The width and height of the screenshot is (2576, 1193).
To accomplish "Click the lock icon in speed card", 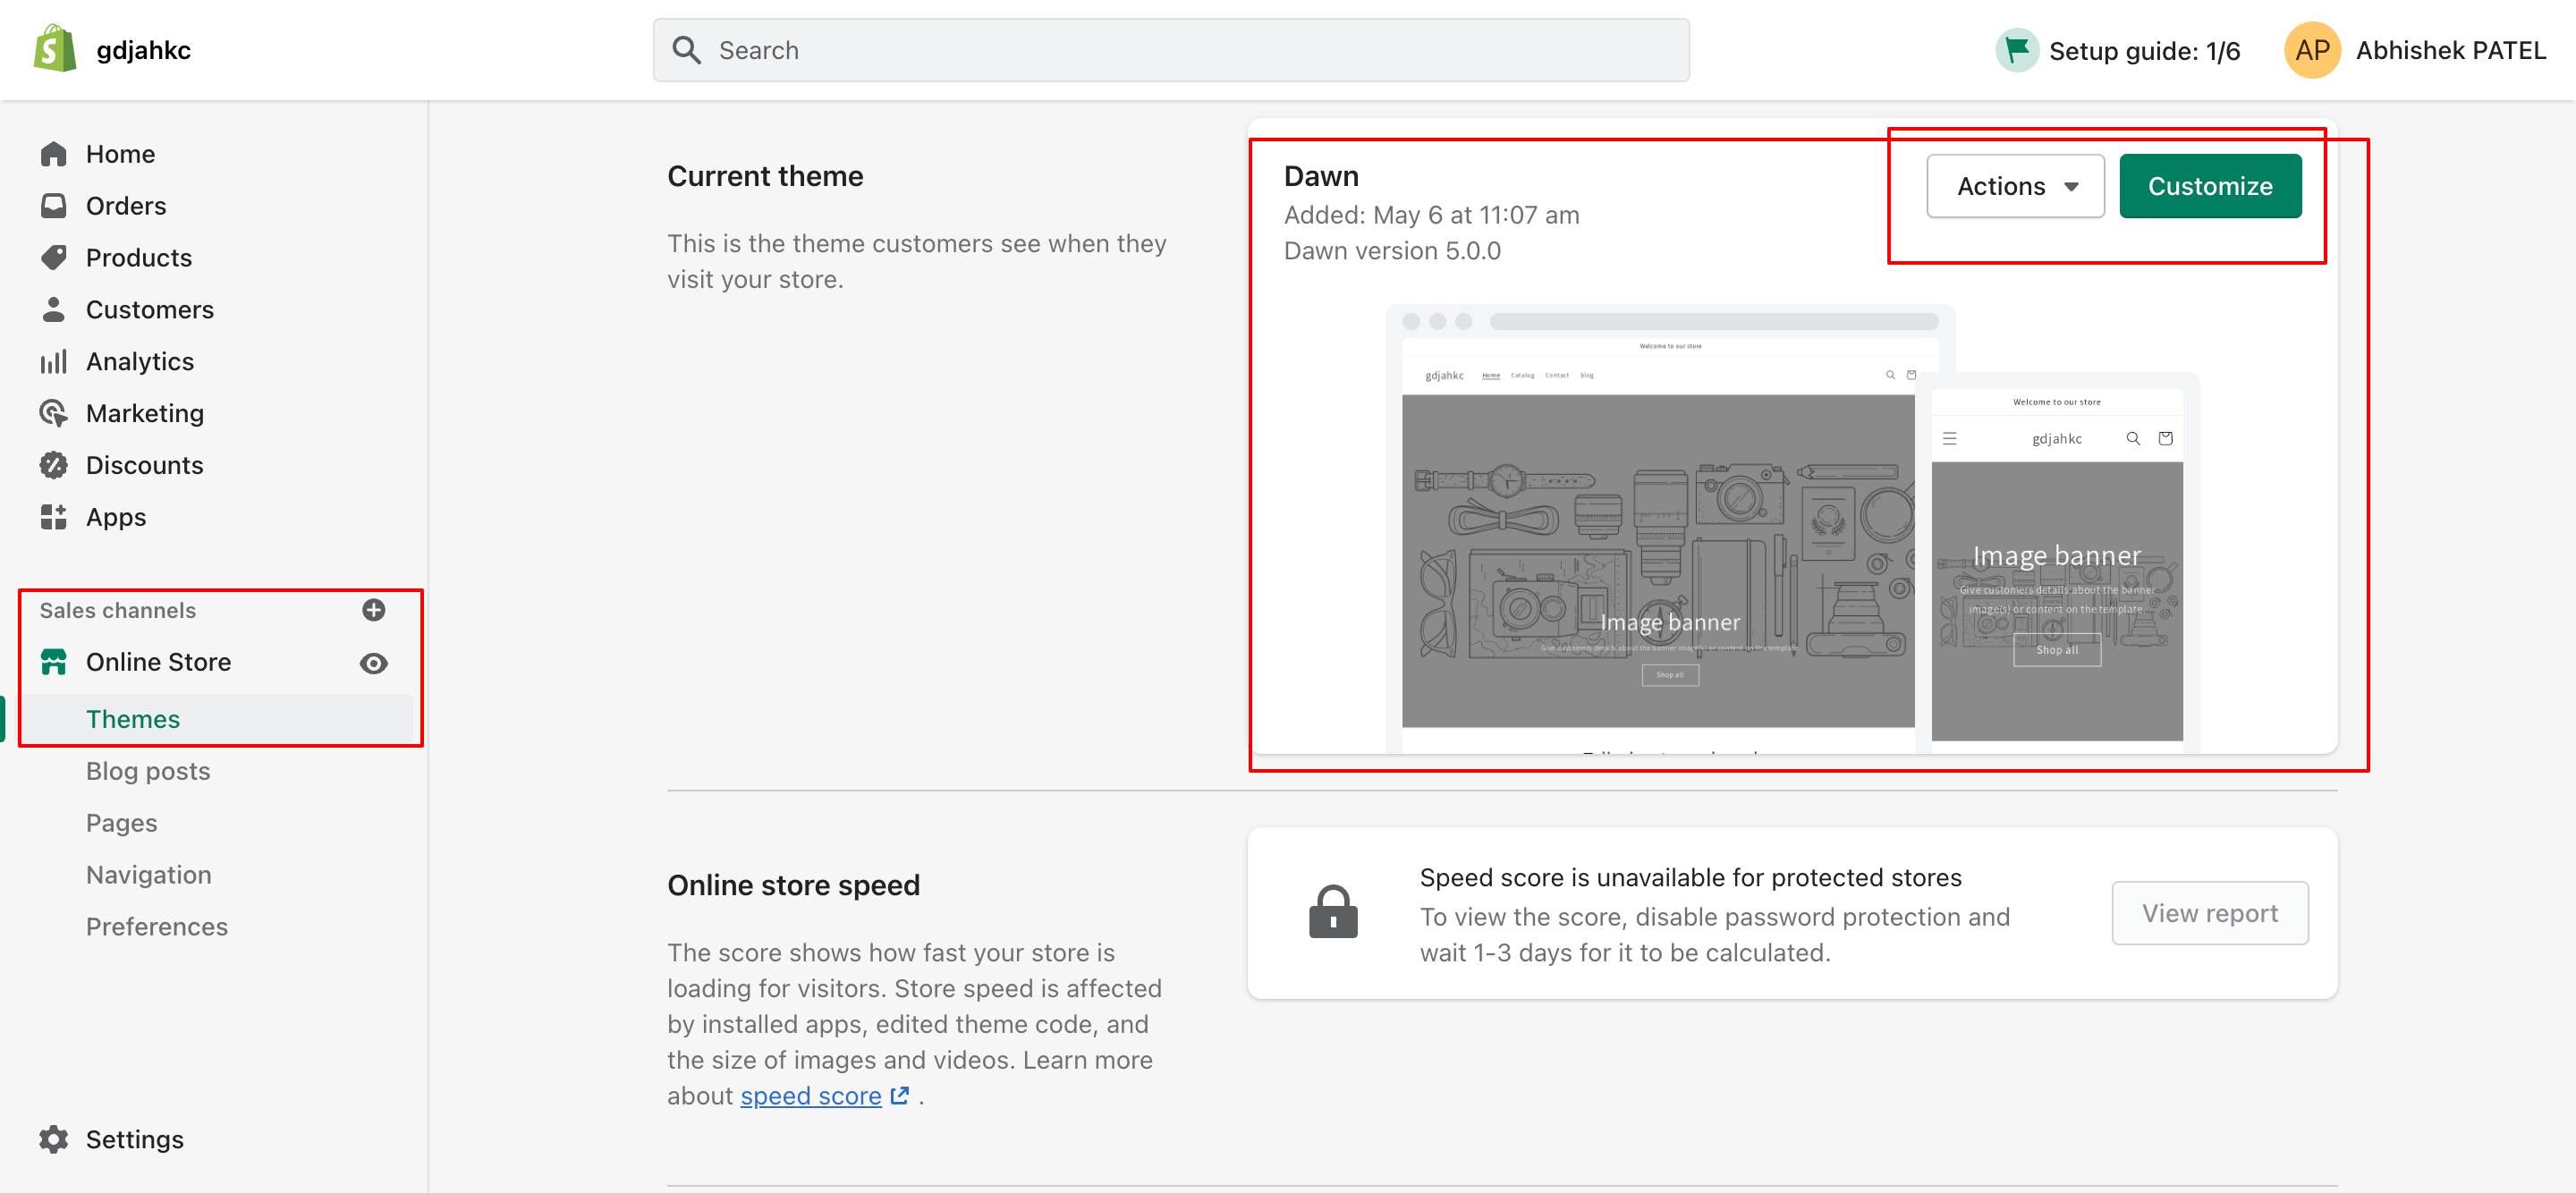I will click(1333, 912).
